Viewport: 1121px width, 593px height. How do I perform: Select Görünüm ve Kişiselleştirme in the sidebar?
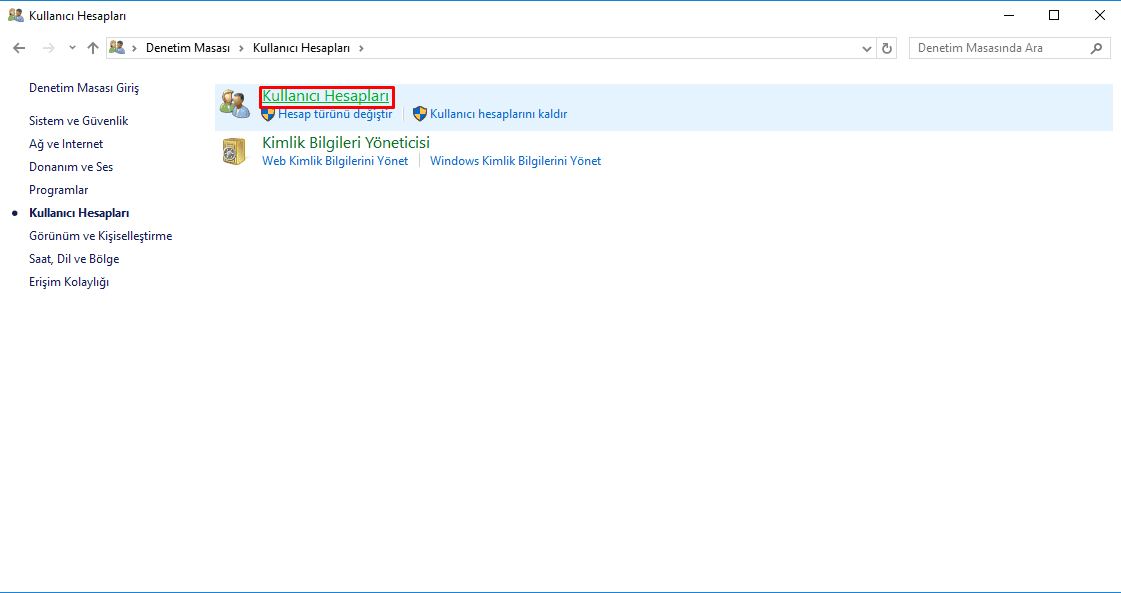(x=100, y=236)
